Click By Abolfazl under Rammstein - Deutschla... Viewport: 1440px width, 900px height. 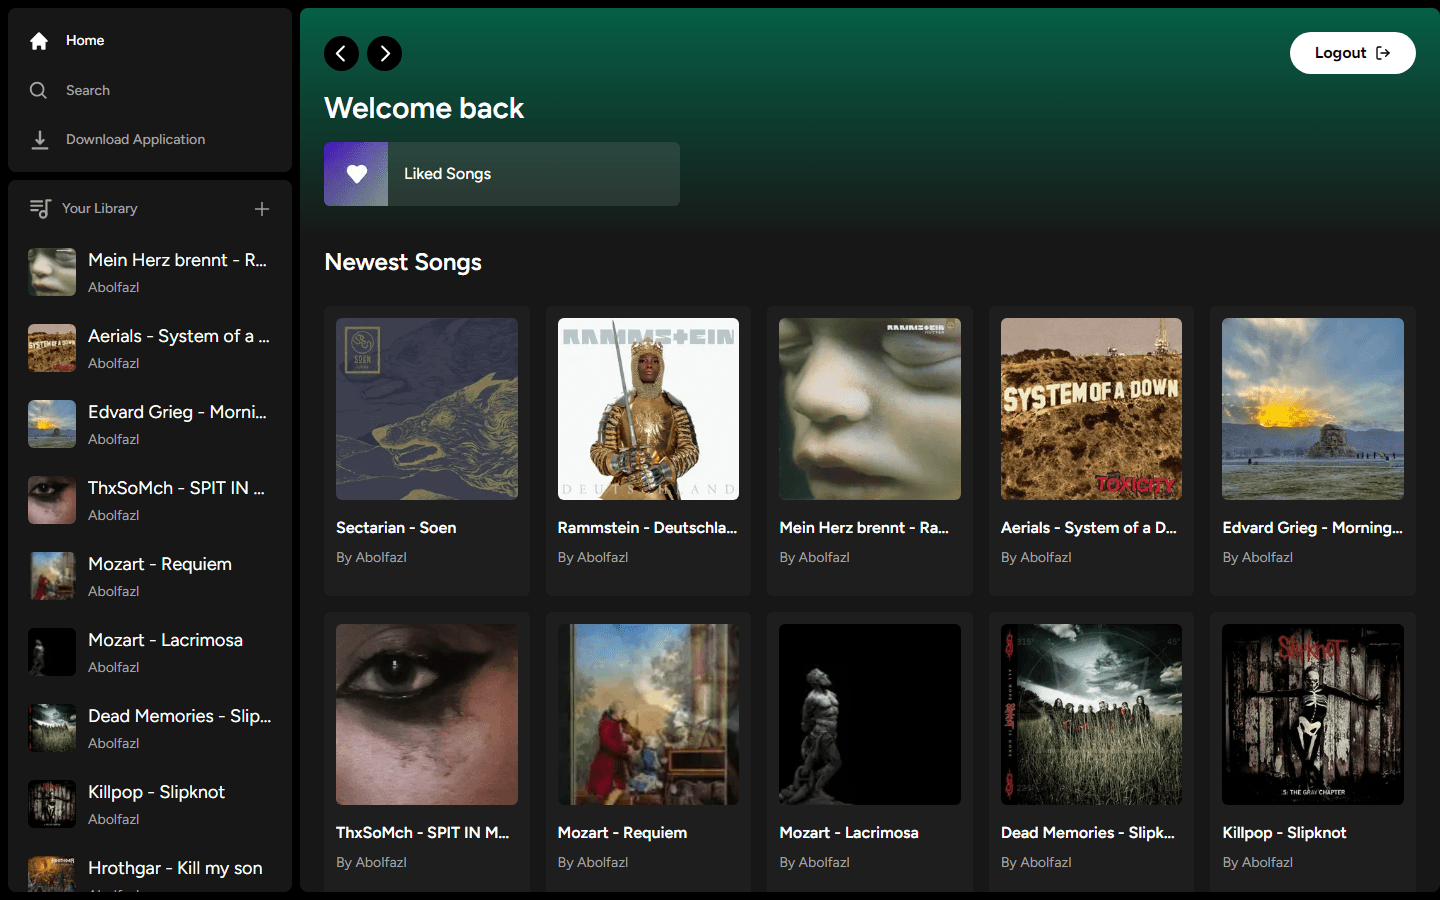593,558
